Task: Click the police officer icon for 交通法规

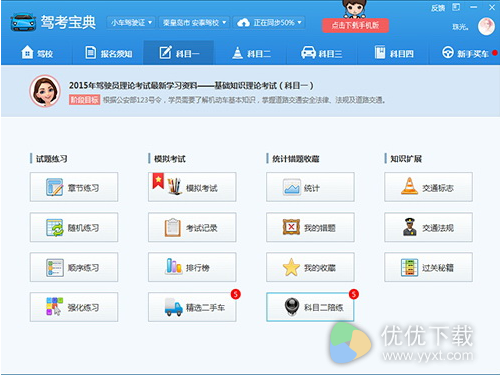Action: [x=409, y=227]
